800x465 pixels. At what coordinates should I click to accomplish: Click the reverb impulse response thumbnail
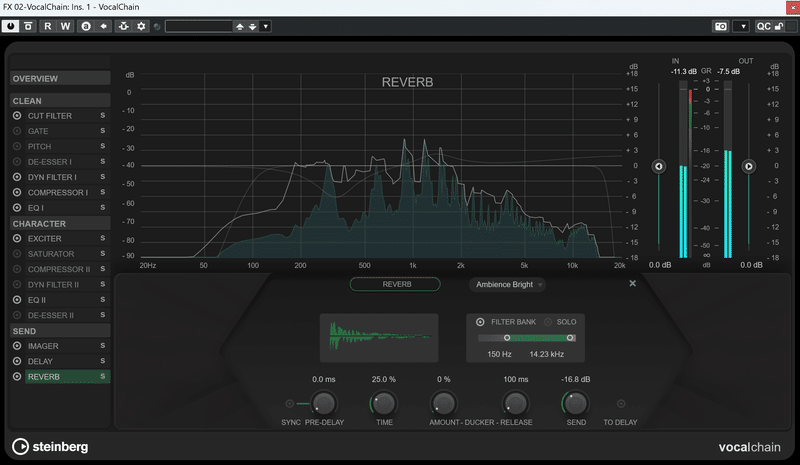pos(379,338)
